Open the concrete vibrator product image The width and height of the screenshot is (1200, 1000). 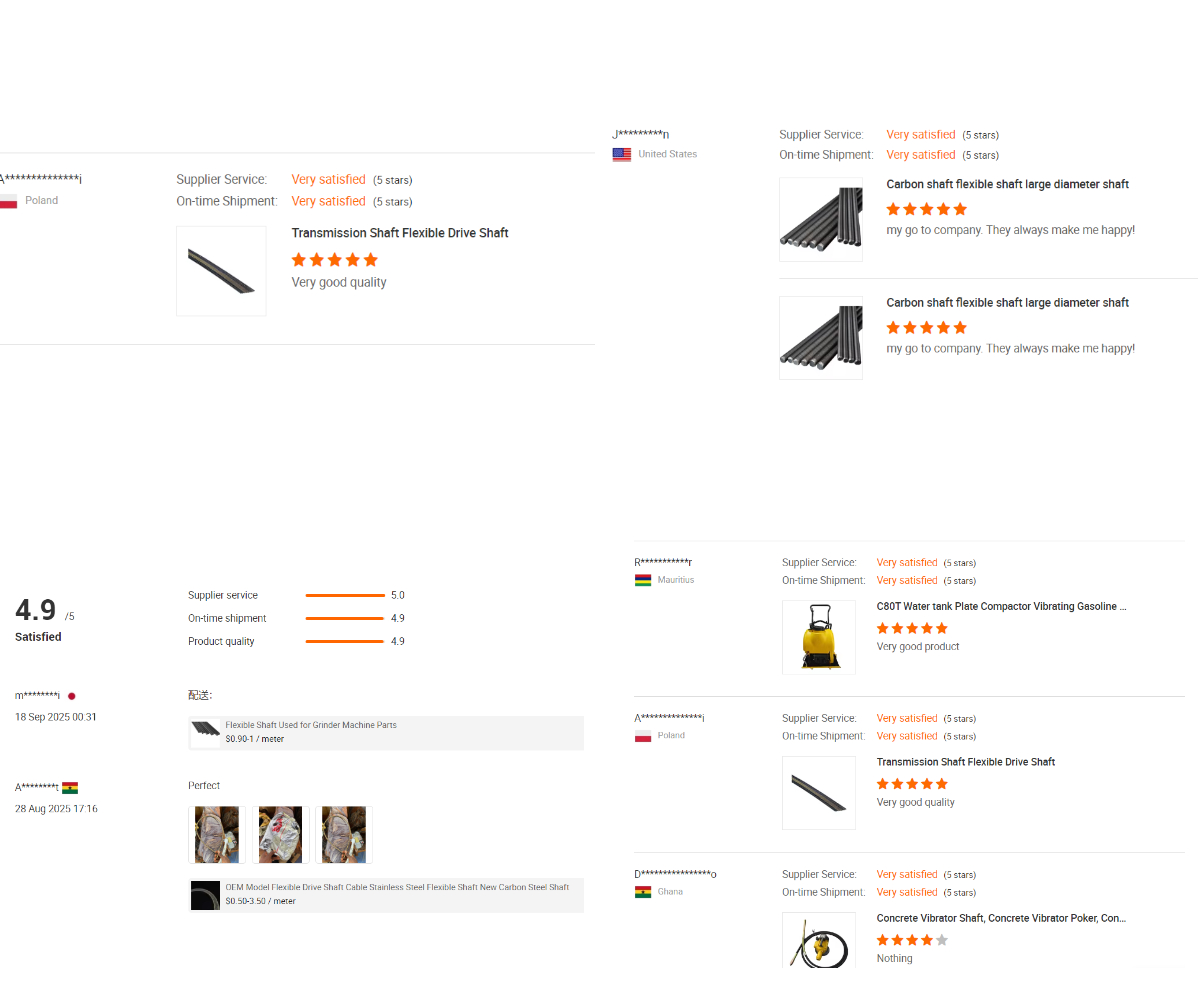pyautogui.click(x=819, y=940)
